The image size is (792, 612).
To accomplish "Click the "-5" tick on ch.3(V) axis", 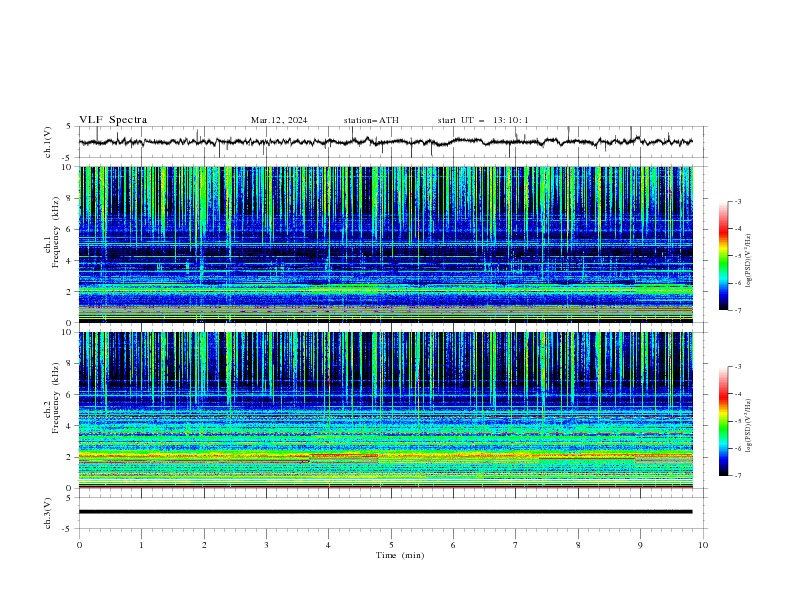I will 68,529.
